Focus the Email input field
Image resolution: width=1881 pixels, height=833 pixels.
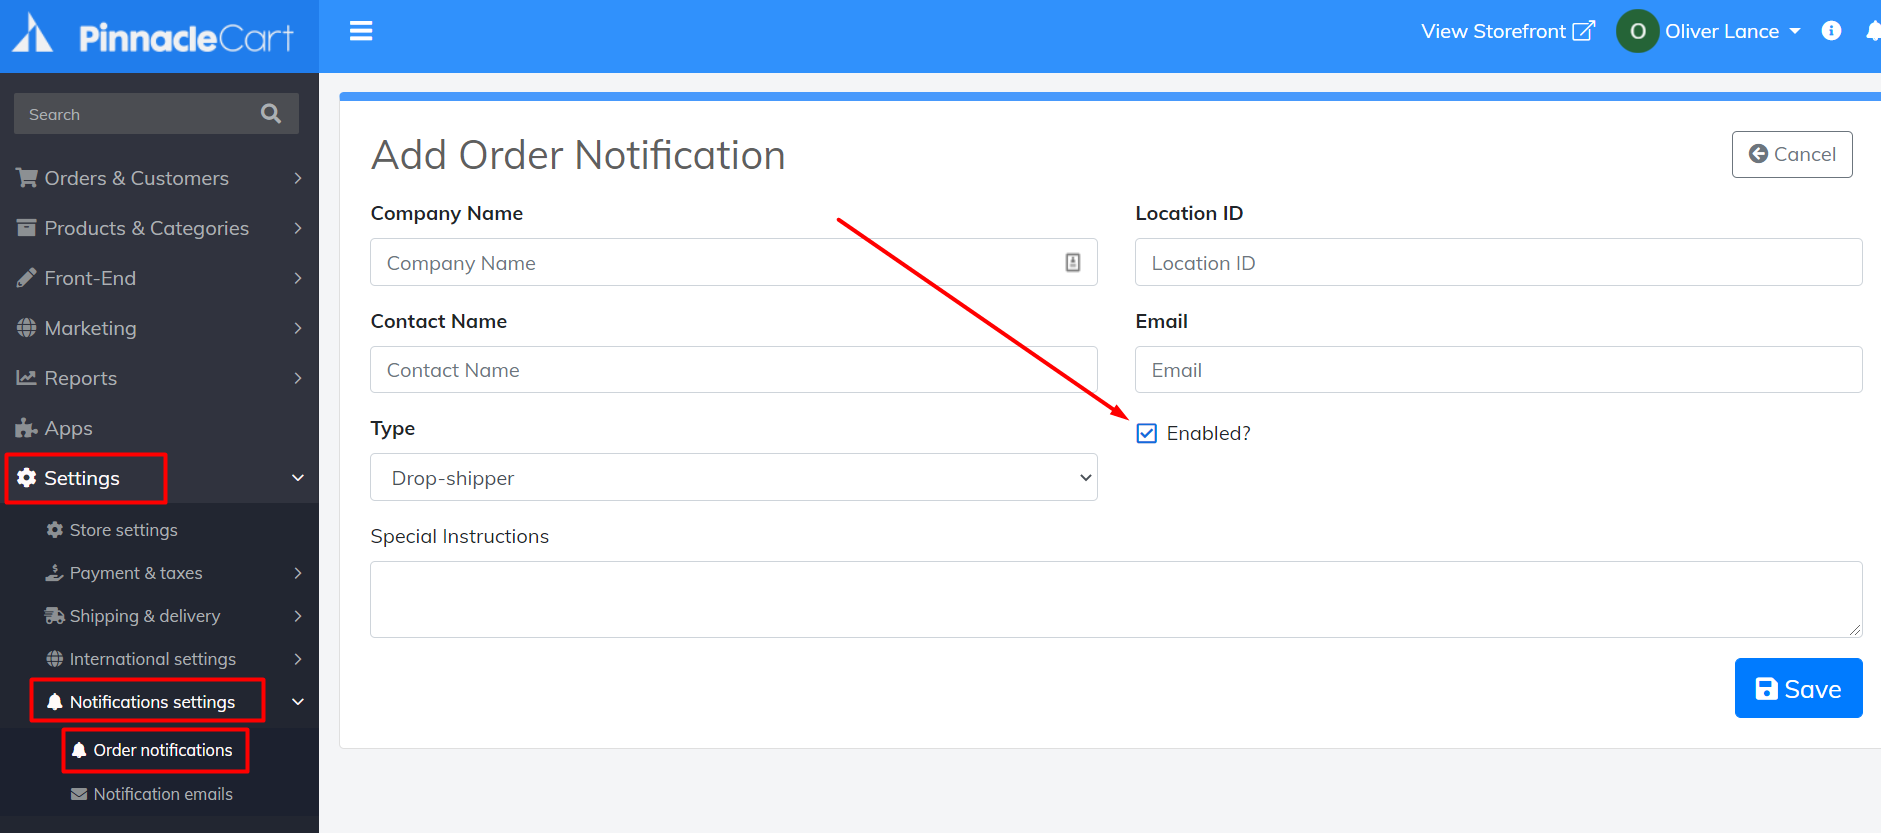click(1498, 369)
